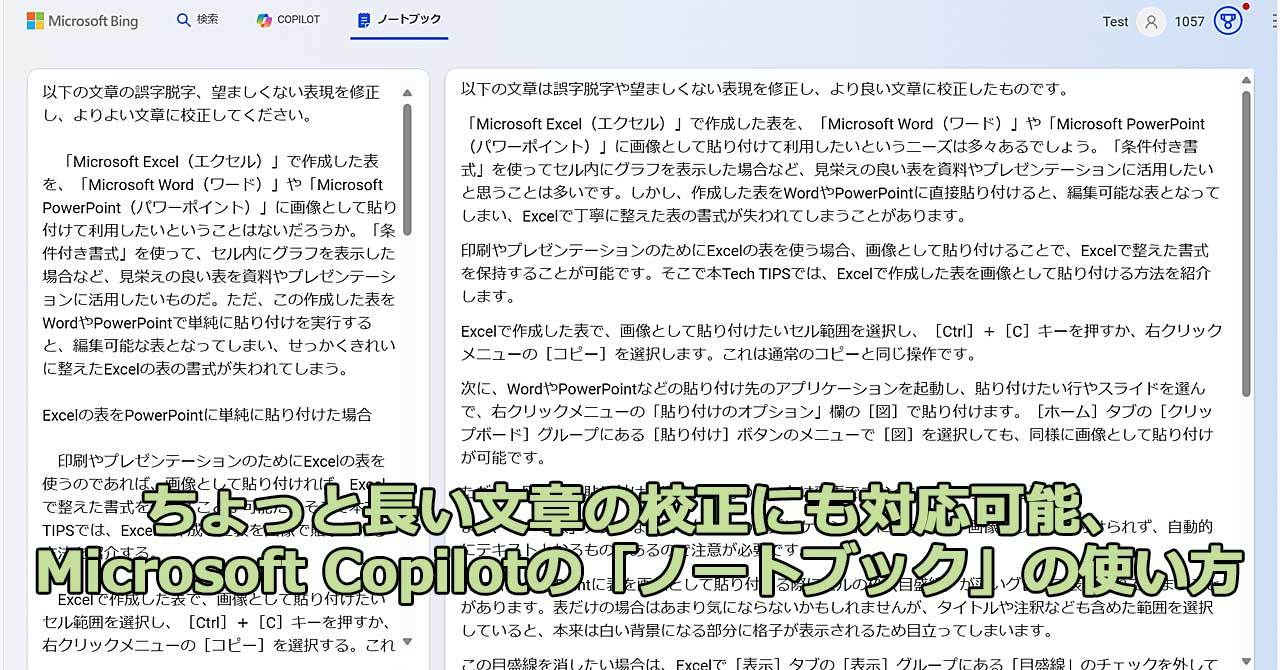Open the hamburger menu in top-right corner
This screenshot has width=1280, height=670.
point(1274,20)
